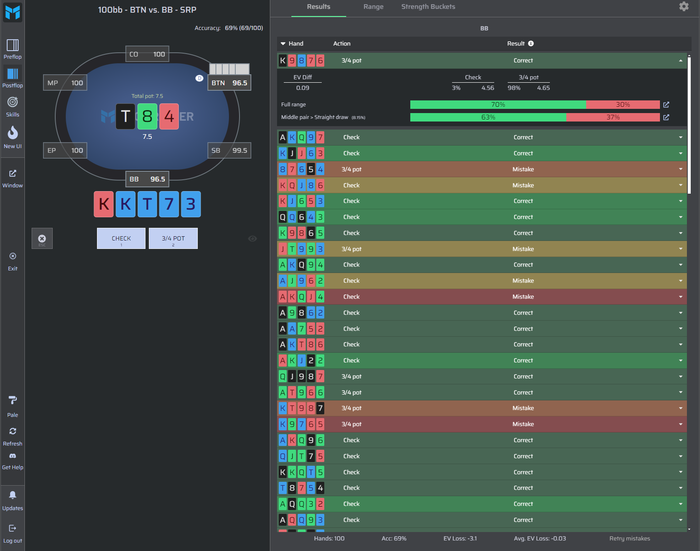
Task: Open Middle pair straight draw link icon
Action: click(x=666, y=117)
